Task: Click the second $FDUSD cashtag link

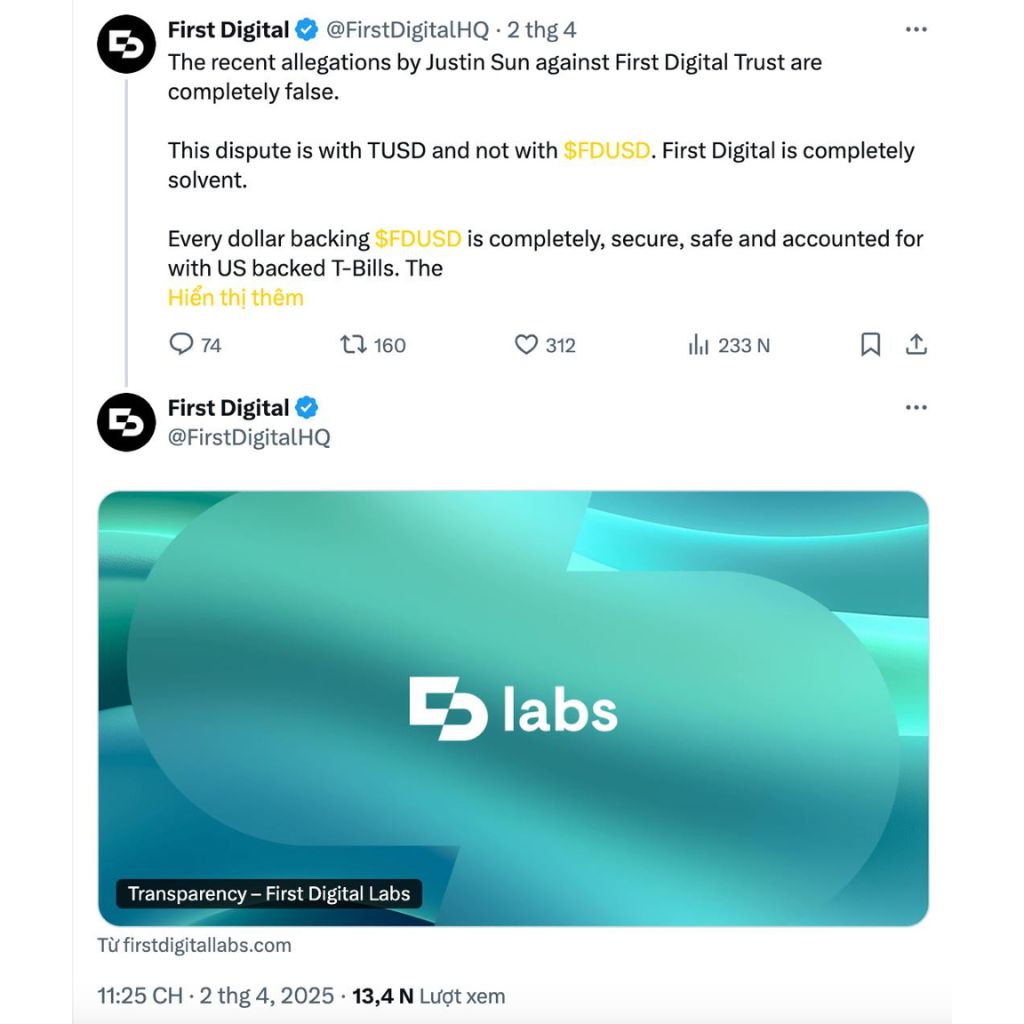Action: point(418,239)
